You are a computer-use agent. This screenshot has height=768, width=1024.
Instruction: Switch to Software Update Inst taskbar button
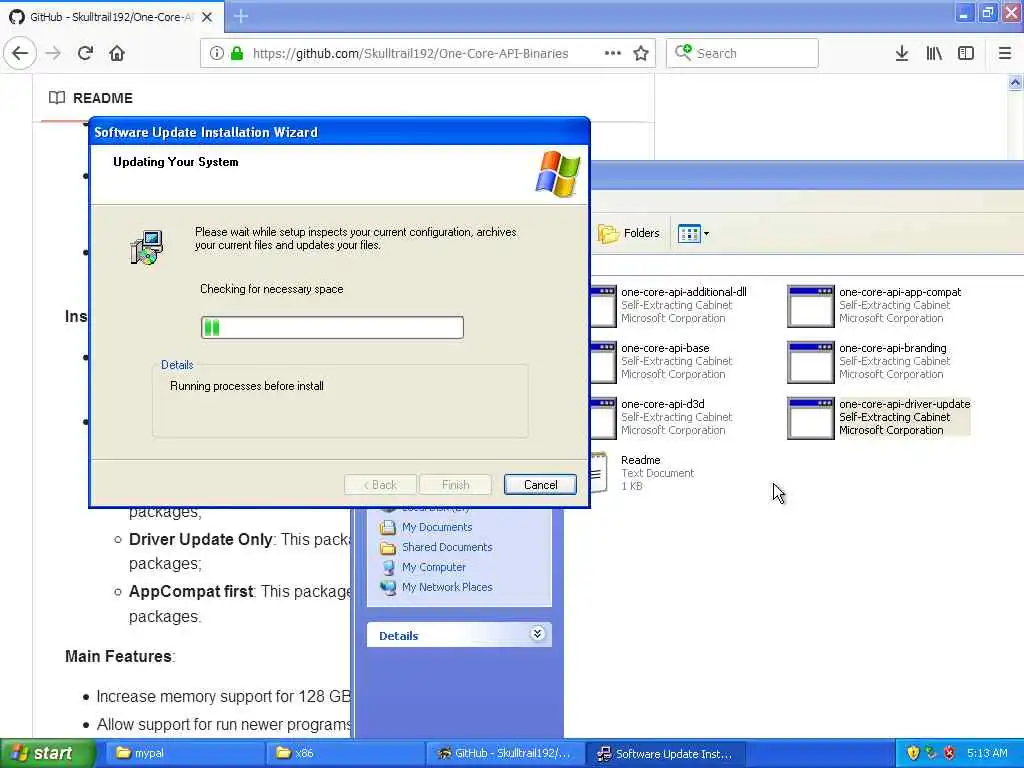665,753
